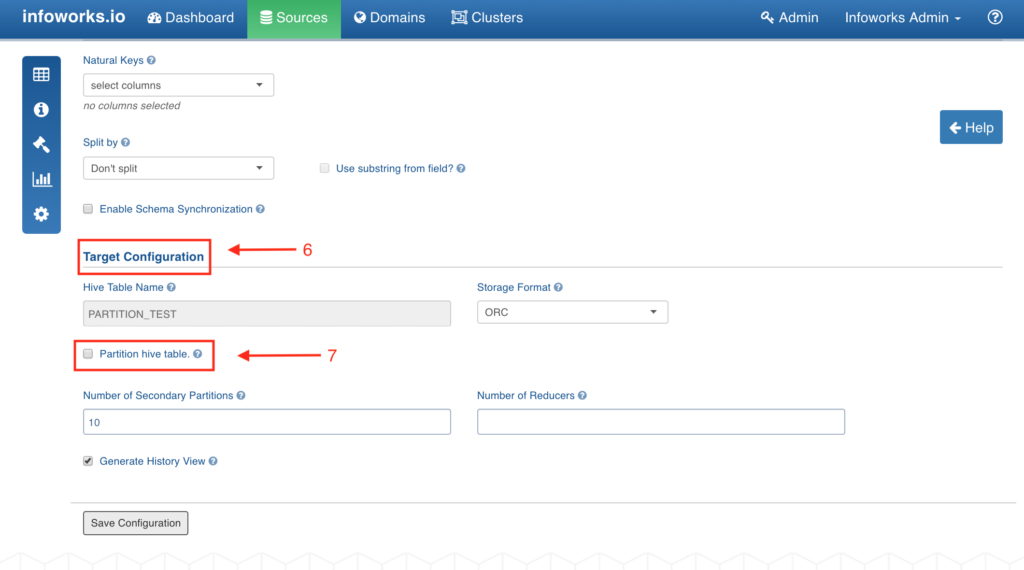Open the info icon in sidebar
Viewport: 1024px width, 570px height.
[41, 110]
